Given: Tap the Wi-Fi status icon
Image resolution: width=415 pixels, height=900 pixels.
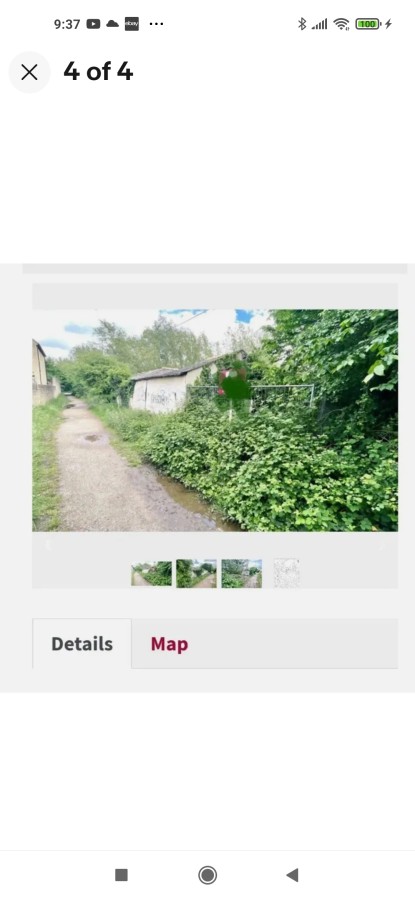Looking at the screenshot, I should [x=342, y=24].
